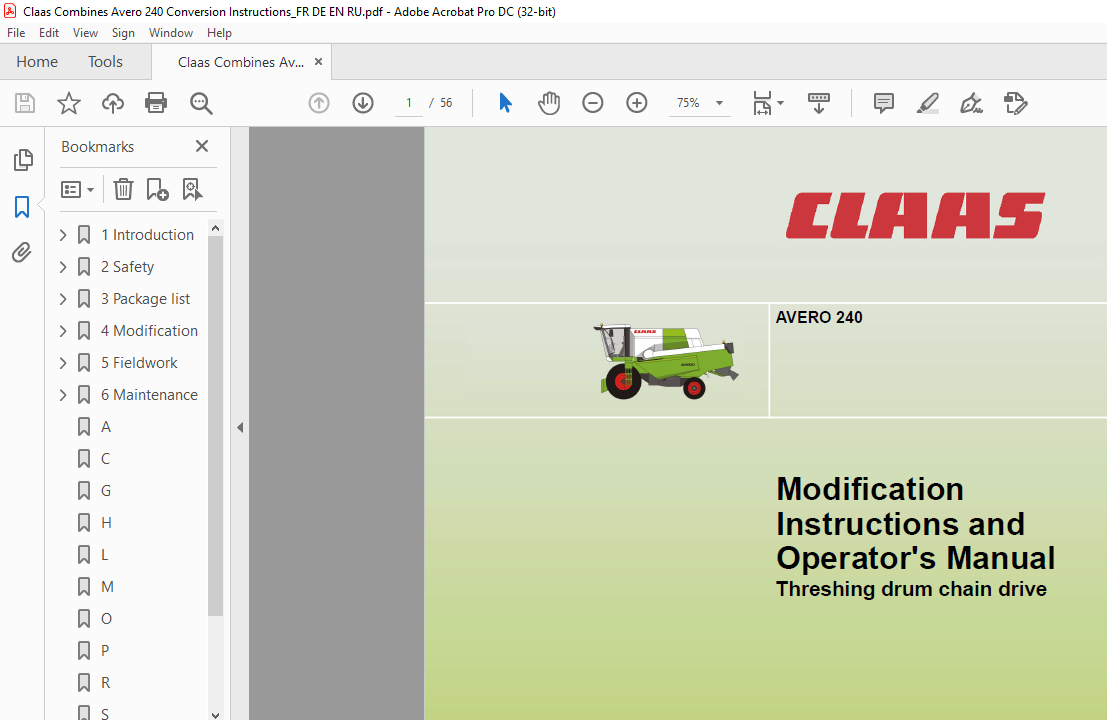1107x720 pixels.
Task: Open the Help menu
Action: 219,32
